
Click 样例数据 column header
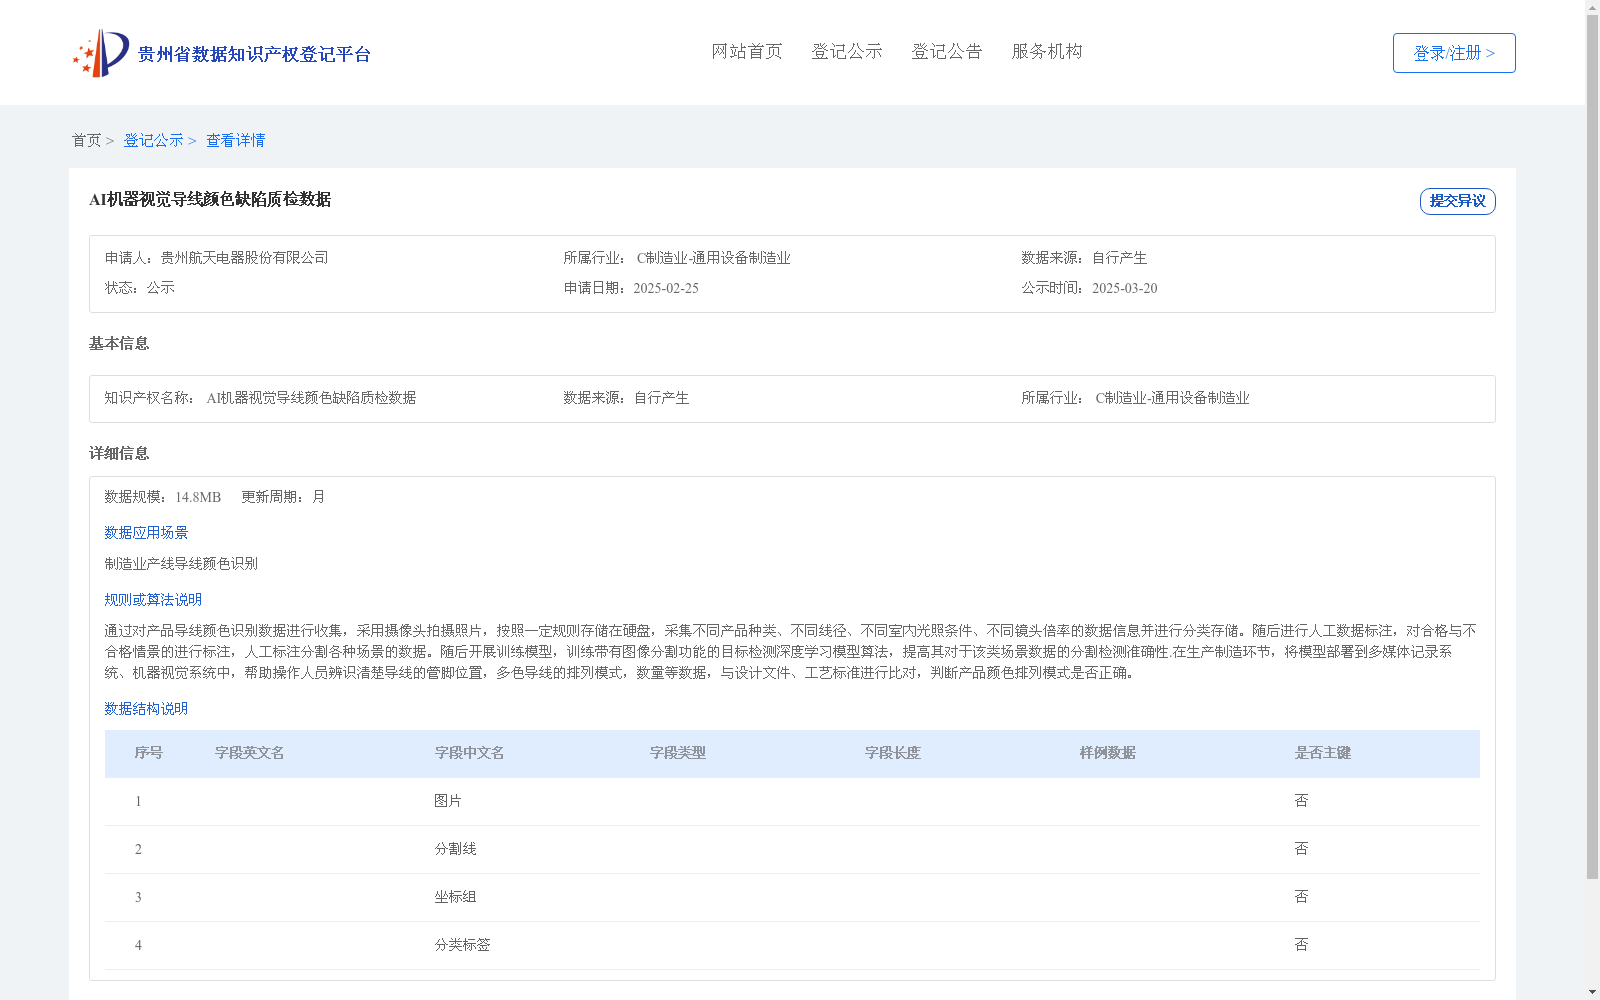pyautogui.click(x=1108, y=753)
